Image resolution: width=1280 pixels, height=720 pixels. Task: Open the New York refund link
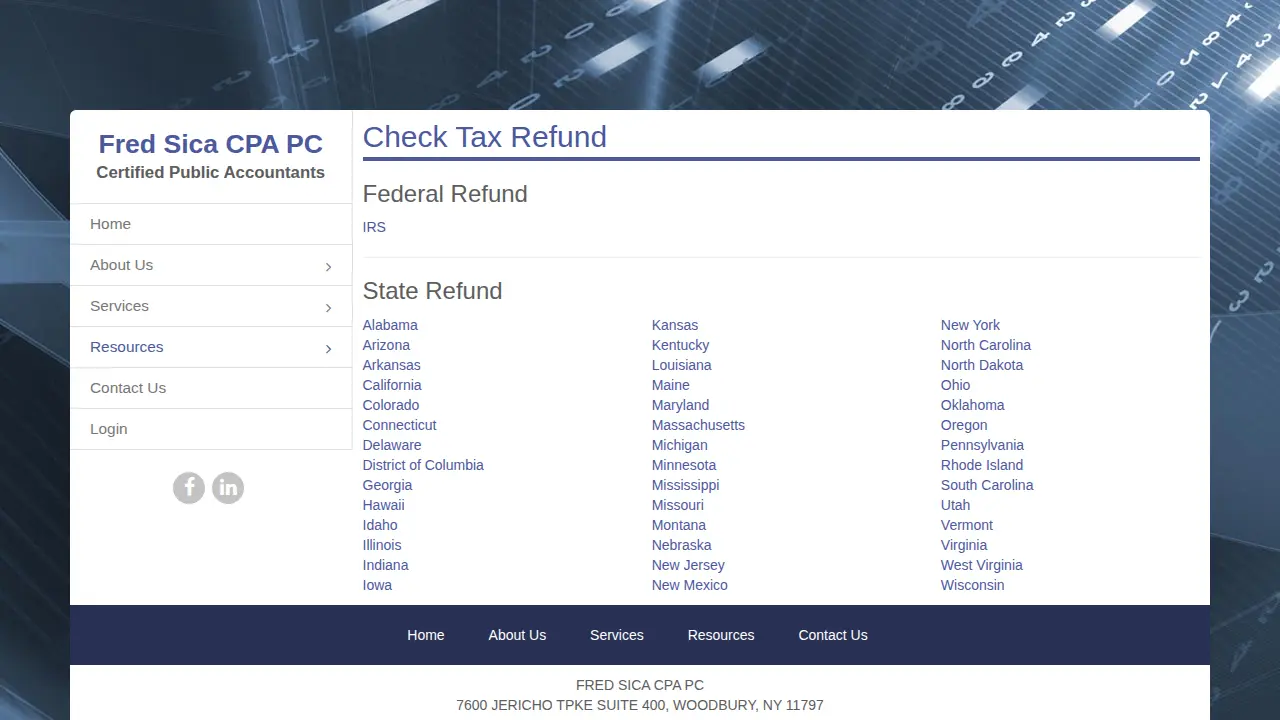point(970,325)
